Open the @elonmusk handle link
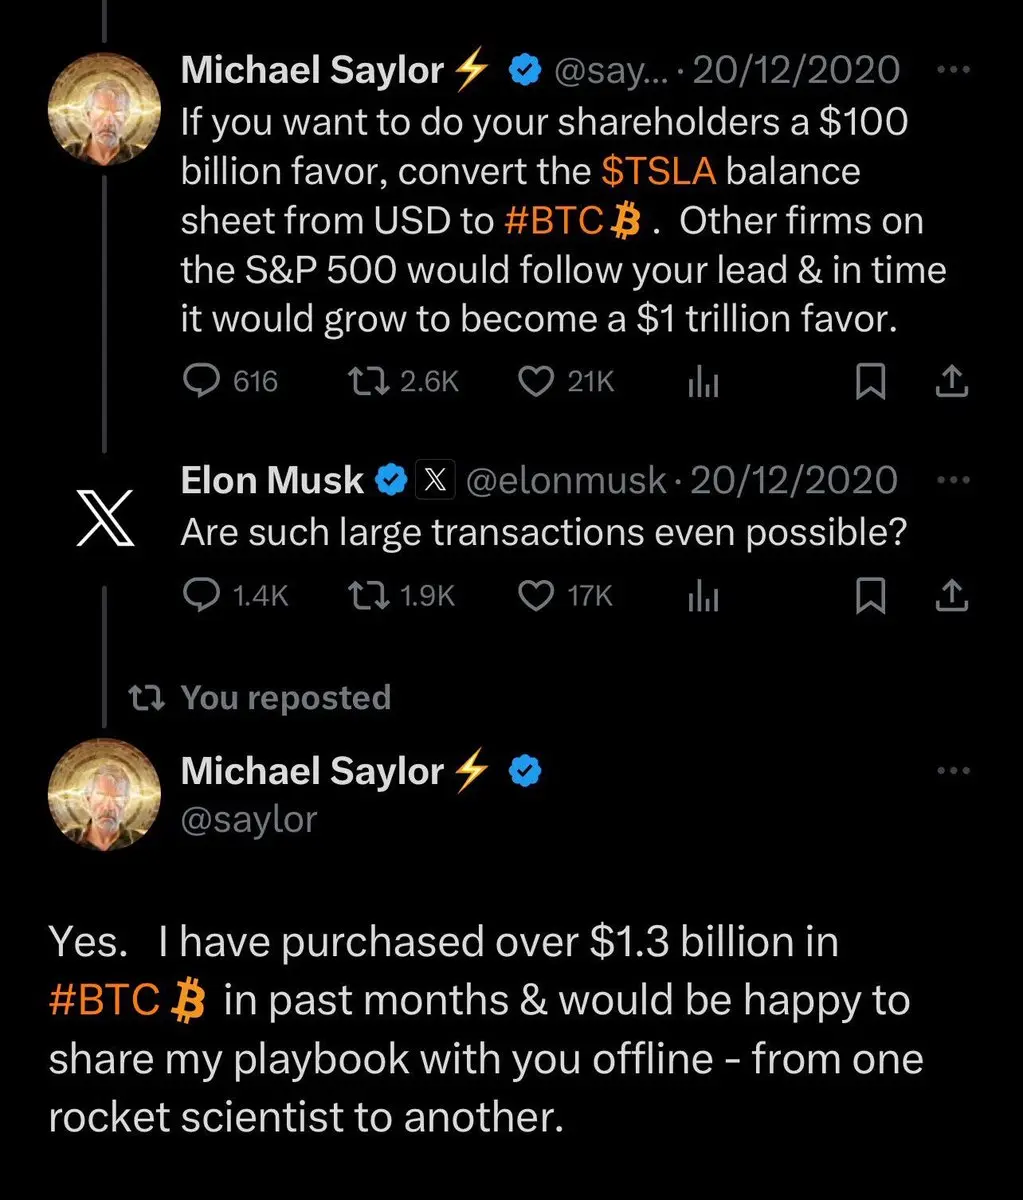This screenshot has height=1200, width=1023. pyautogui.click(x=566, y=481)
